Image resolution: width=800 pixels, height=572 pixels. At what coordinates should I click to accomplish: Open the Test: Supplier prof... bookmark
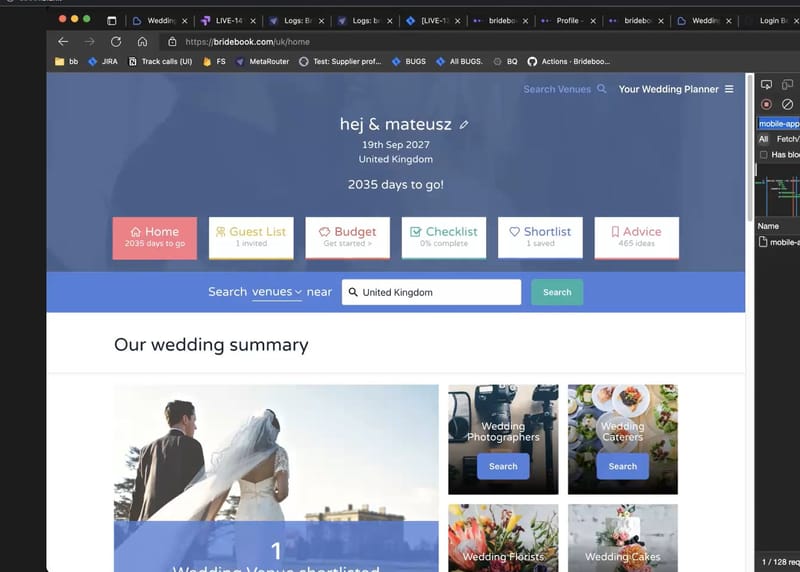point(340,61)
